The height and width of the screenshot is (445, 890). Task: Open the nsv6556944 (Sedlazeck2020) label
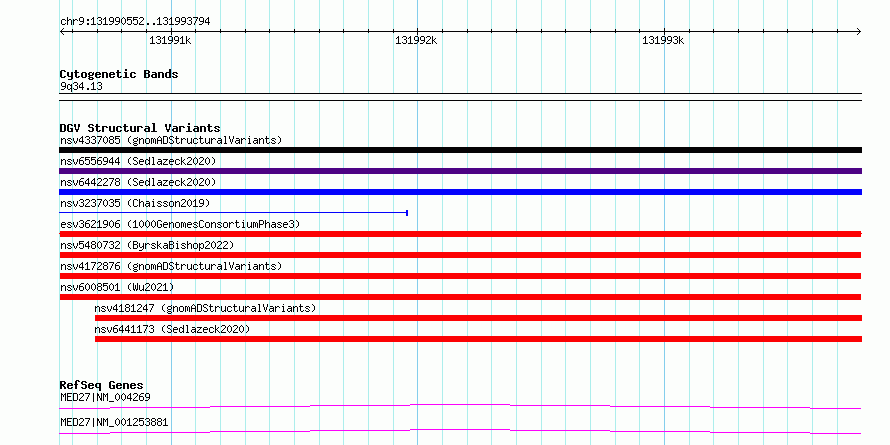click(138, 161)
